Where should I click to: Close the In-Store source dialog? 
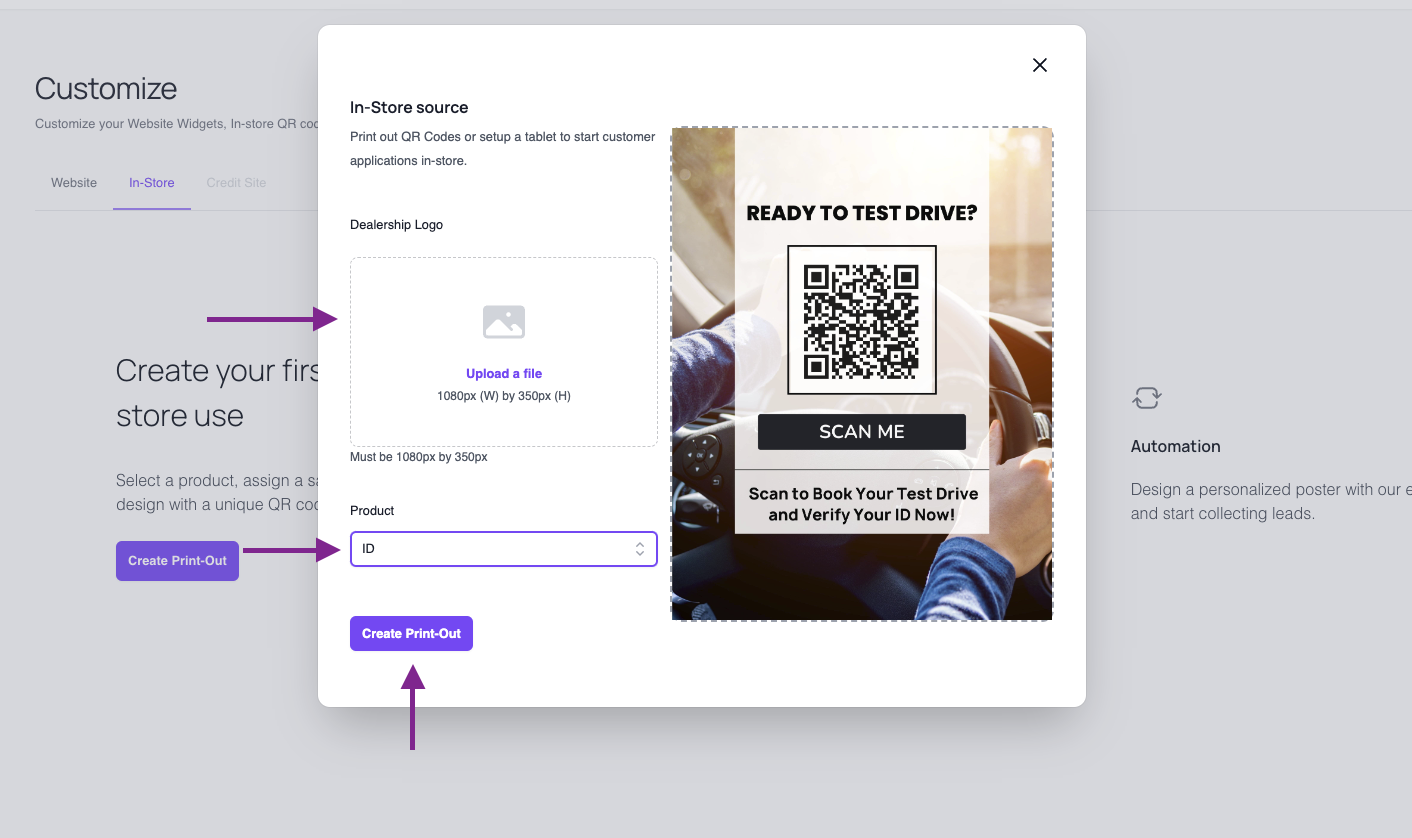(1040, 65)
